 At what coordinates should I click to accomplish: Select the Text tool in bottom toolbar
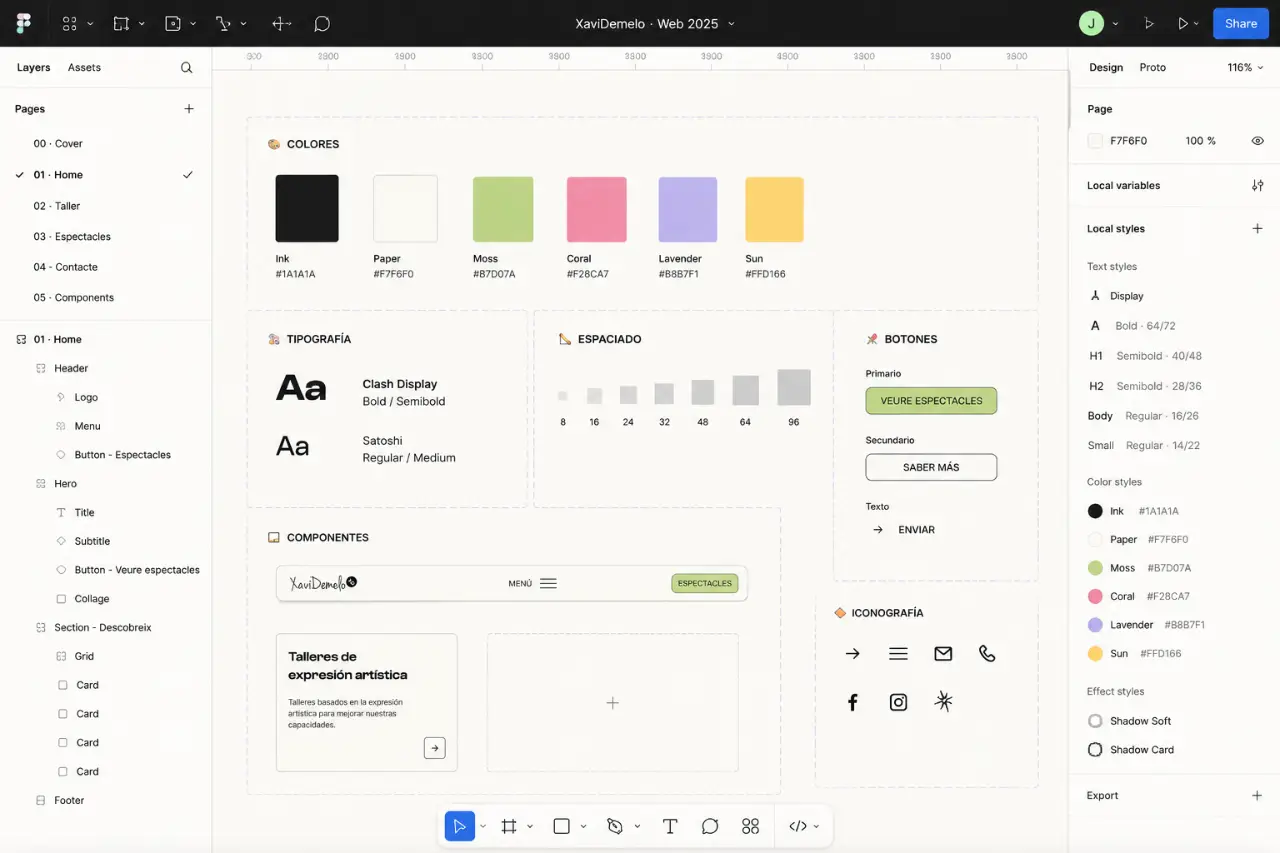click(670, 826)
